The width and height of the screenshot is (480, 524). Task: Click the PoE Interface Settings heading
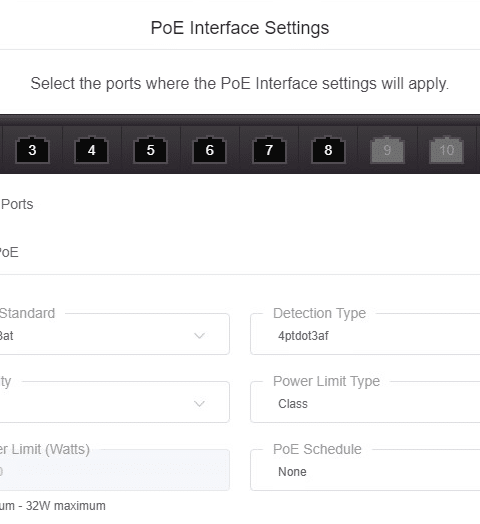[x=240, y=28]
